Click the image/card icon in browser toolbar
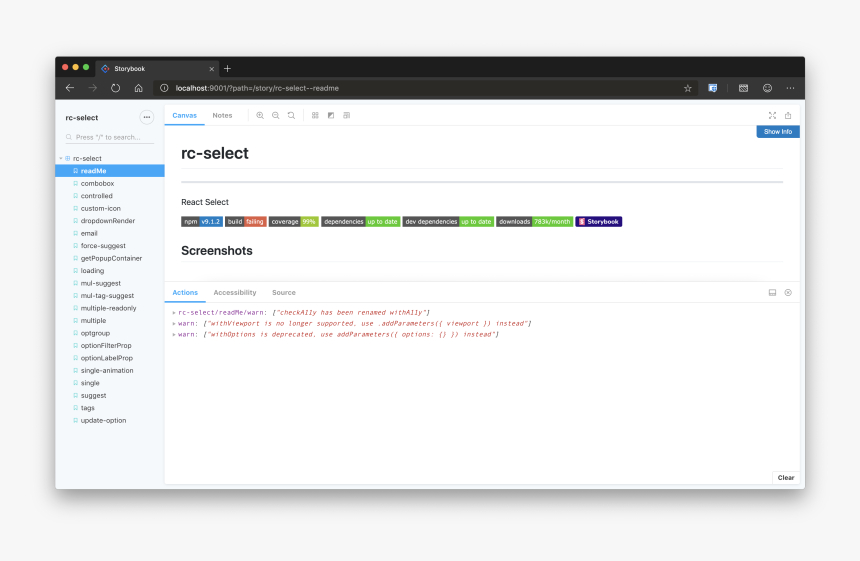Screen dimensions: 860x561 pyautogui.click(x=743, y=88)
